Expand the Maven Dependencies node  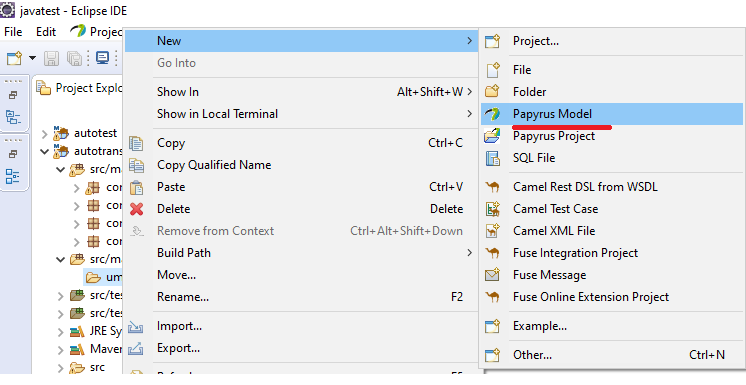(x=60, y=350)
